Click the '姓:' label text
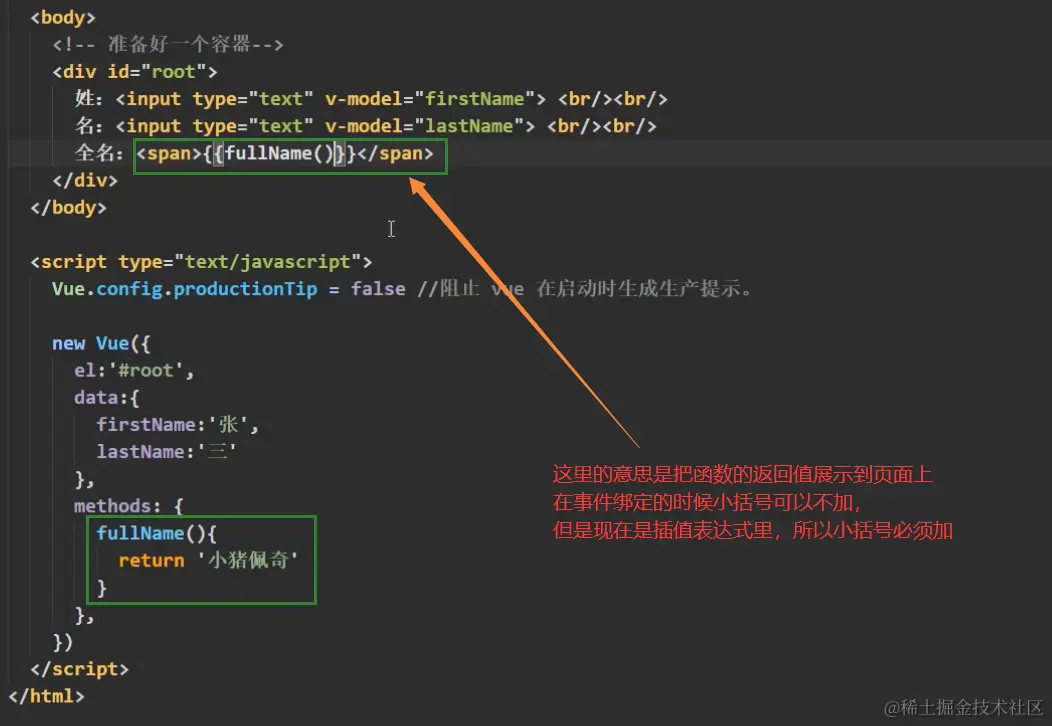 point(89,99)
